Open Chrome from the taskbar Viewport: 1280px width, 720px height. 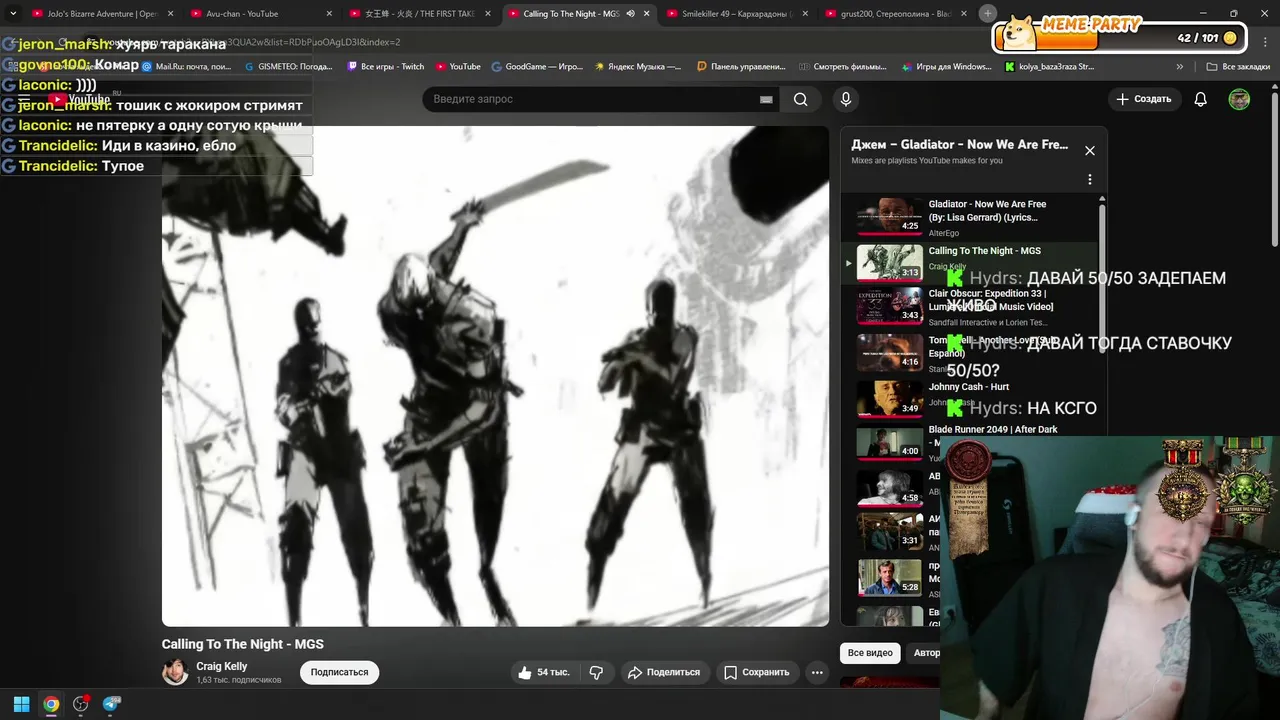[x=51, y=704]
